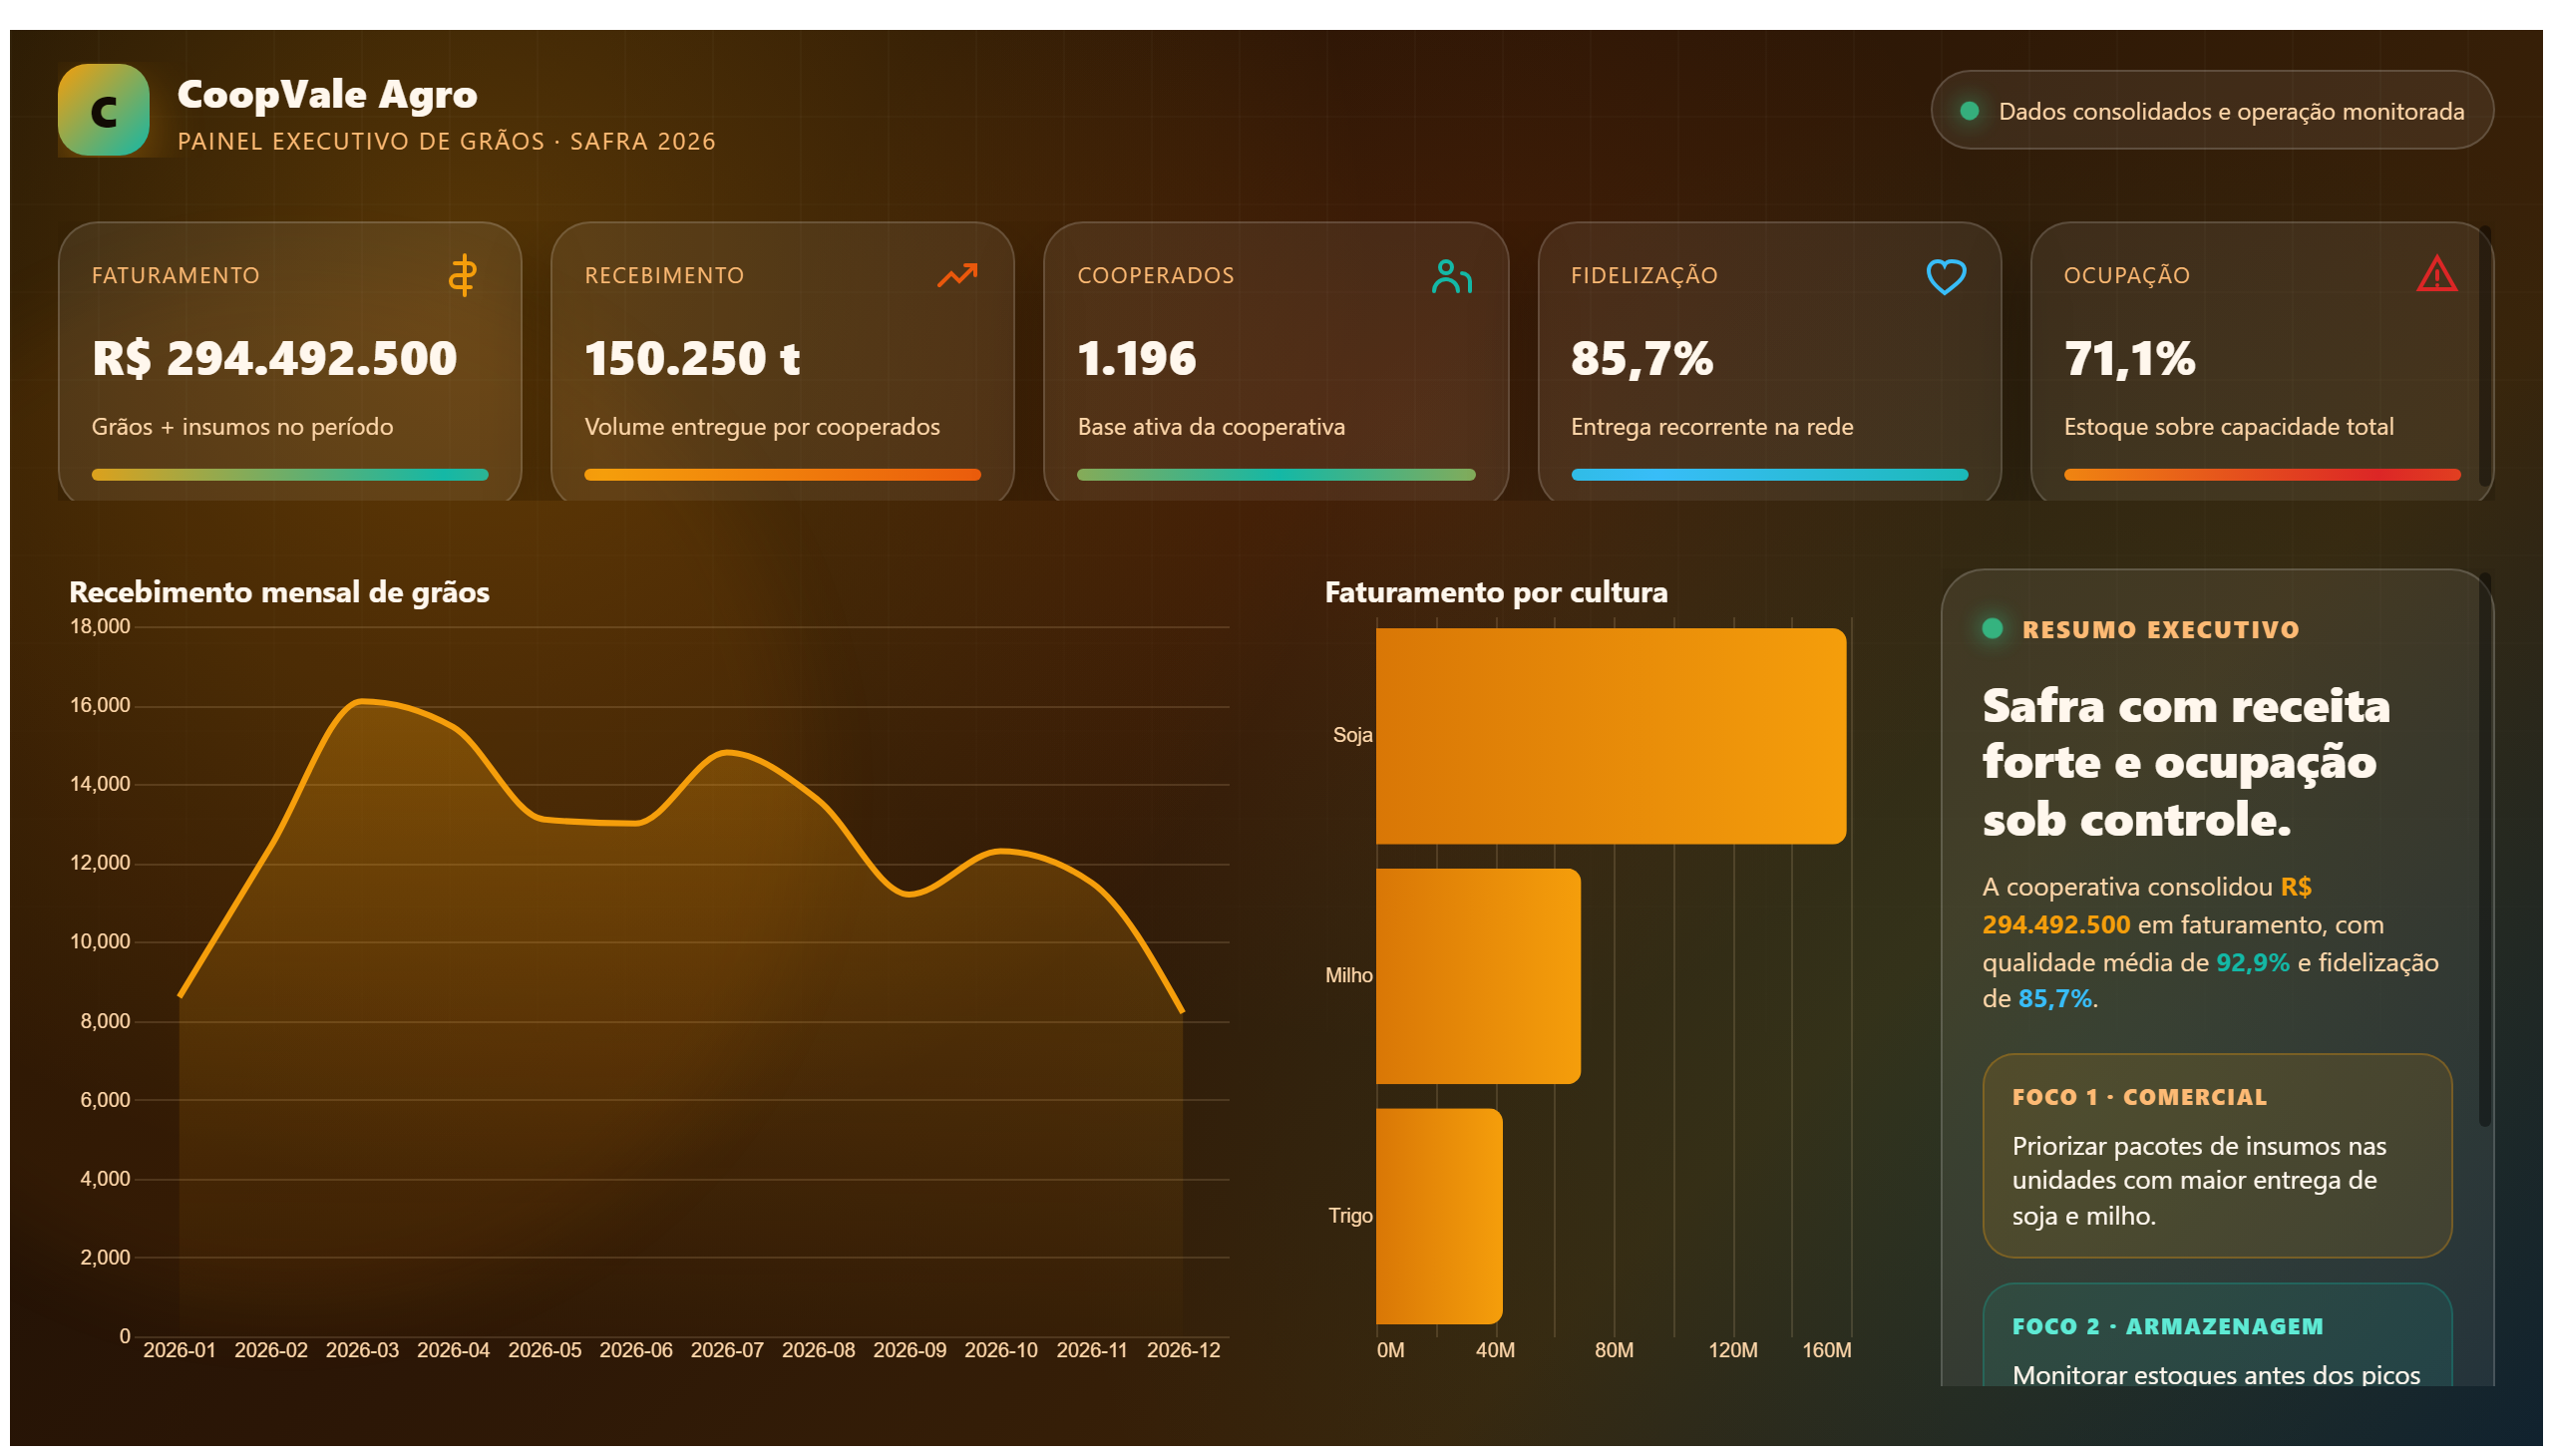This screenshot has height=1456, width=2553.
Task: Click the March peak on the line chart
Action: click(x=362, y=702)
